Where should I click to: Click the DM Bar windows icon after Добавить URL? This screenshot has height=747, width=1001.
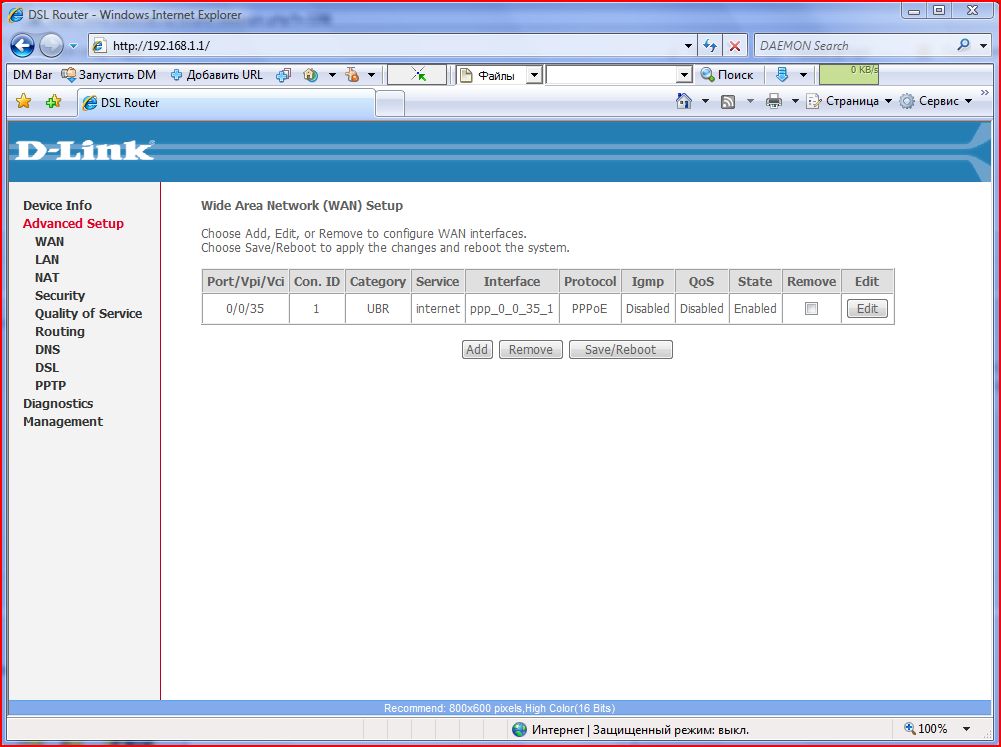[283, 75]
